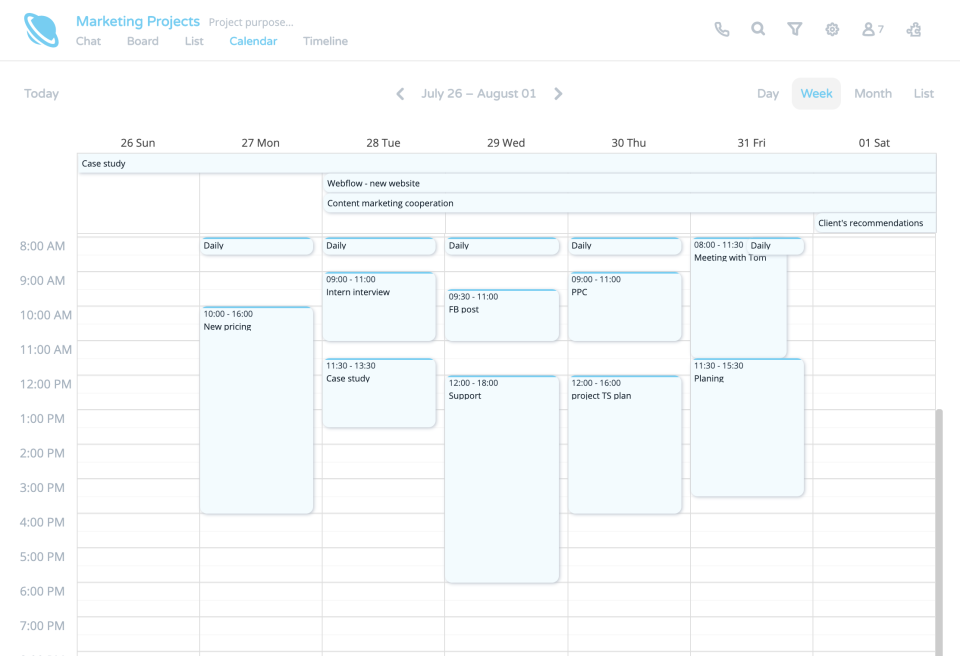
Task: Switch to calendar List view
Action: [x=923, y=94]
